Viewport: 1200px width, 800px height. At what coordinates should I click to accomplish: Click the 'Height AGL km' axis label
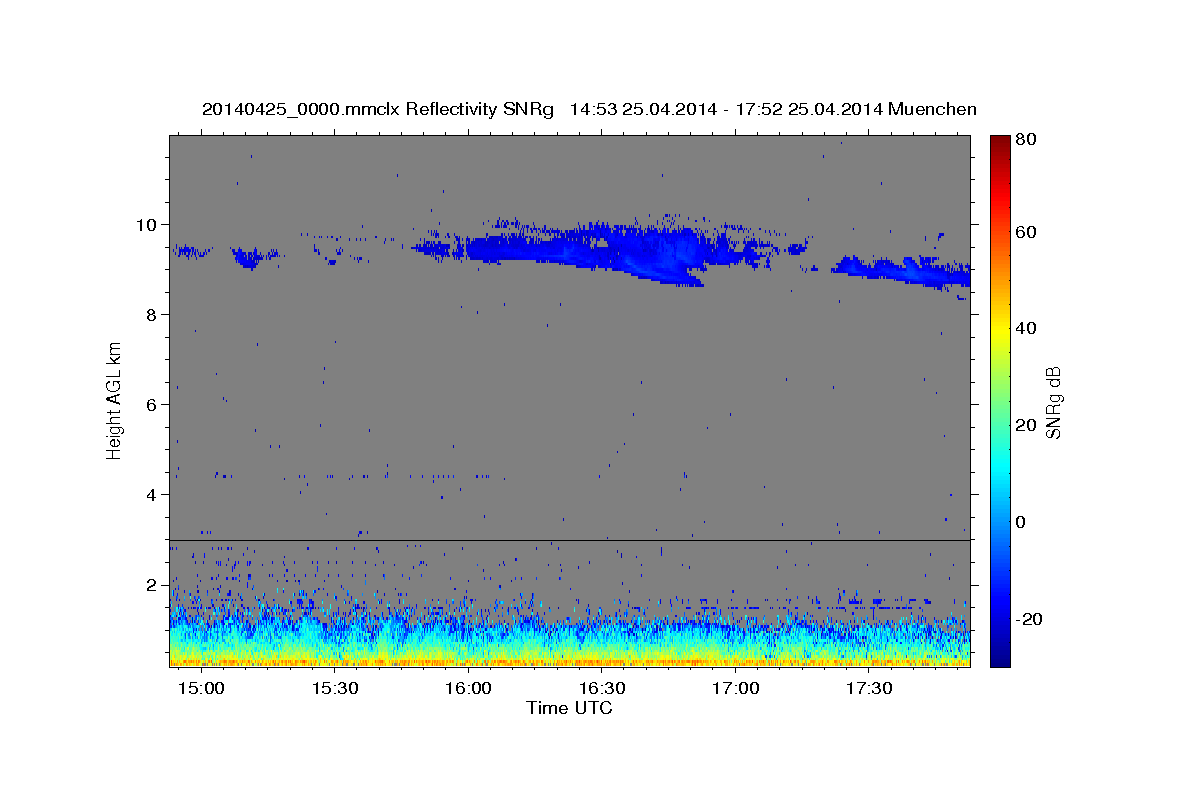(115, 400)
